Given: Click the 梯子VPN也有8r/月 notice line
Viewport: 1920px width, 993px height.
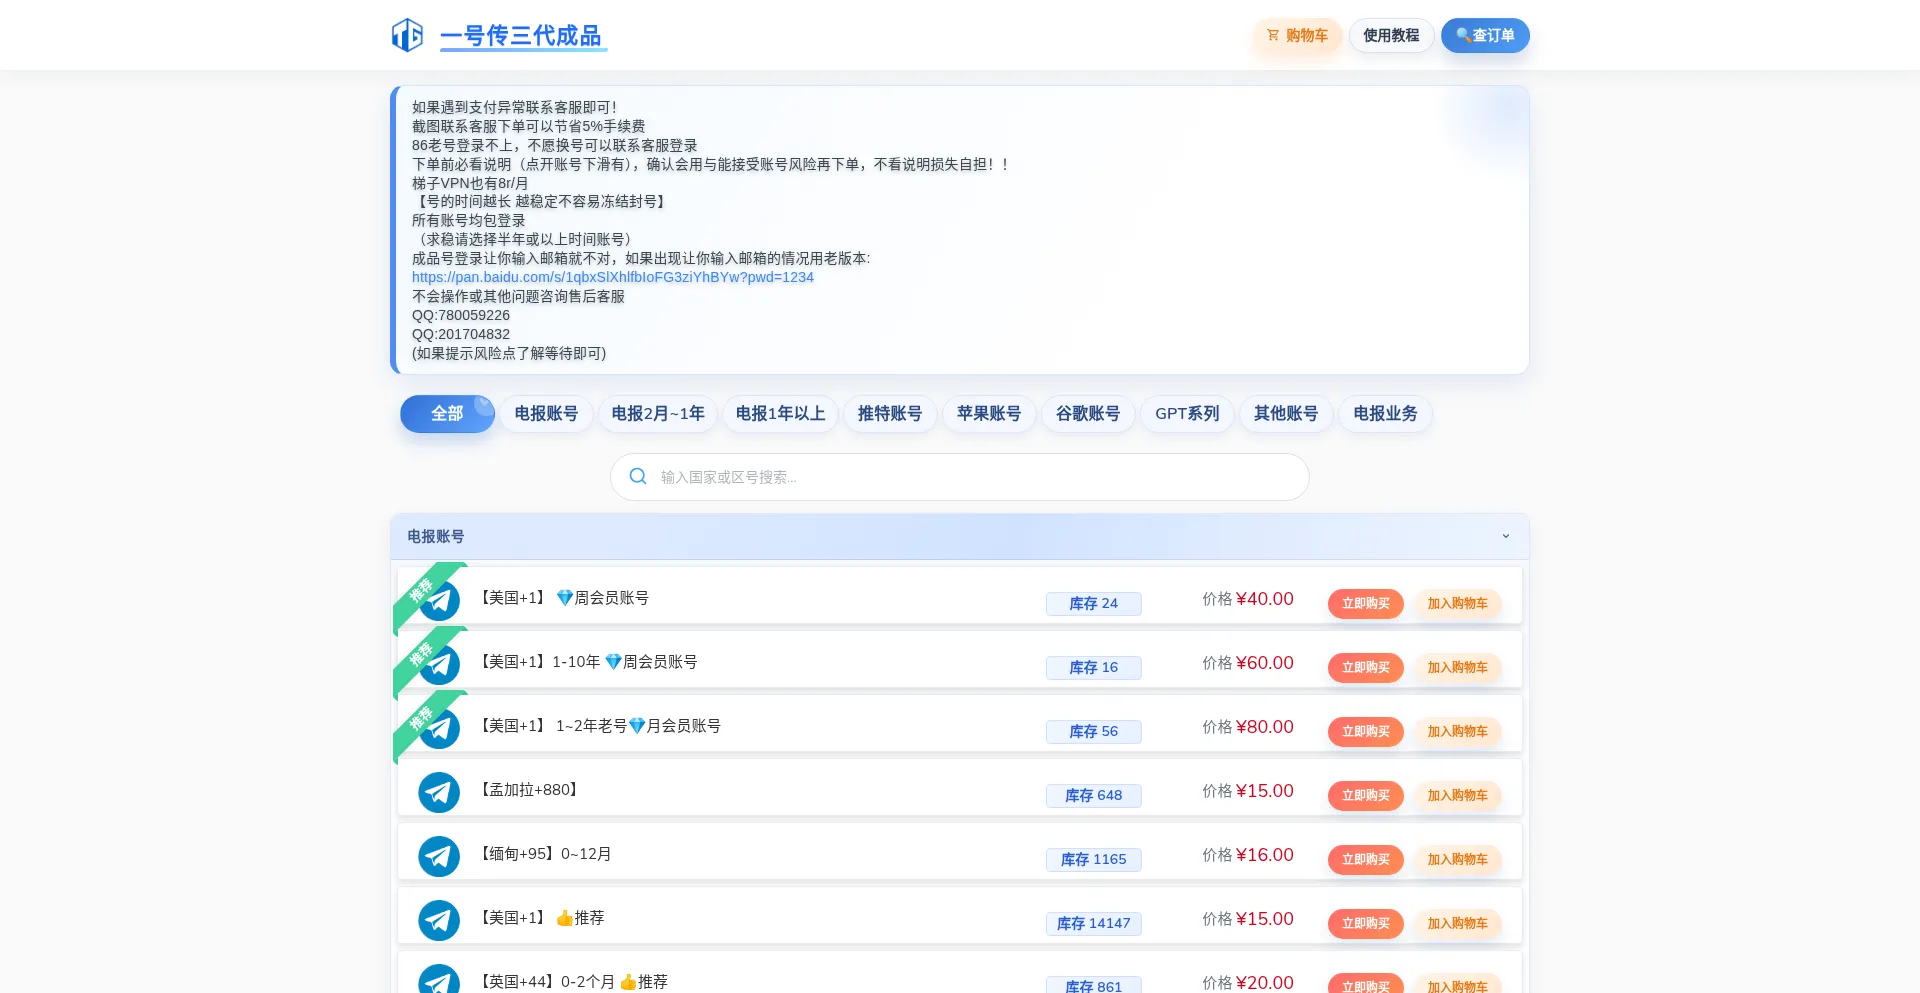Looking at the screenshot, I should click(470, 183).
